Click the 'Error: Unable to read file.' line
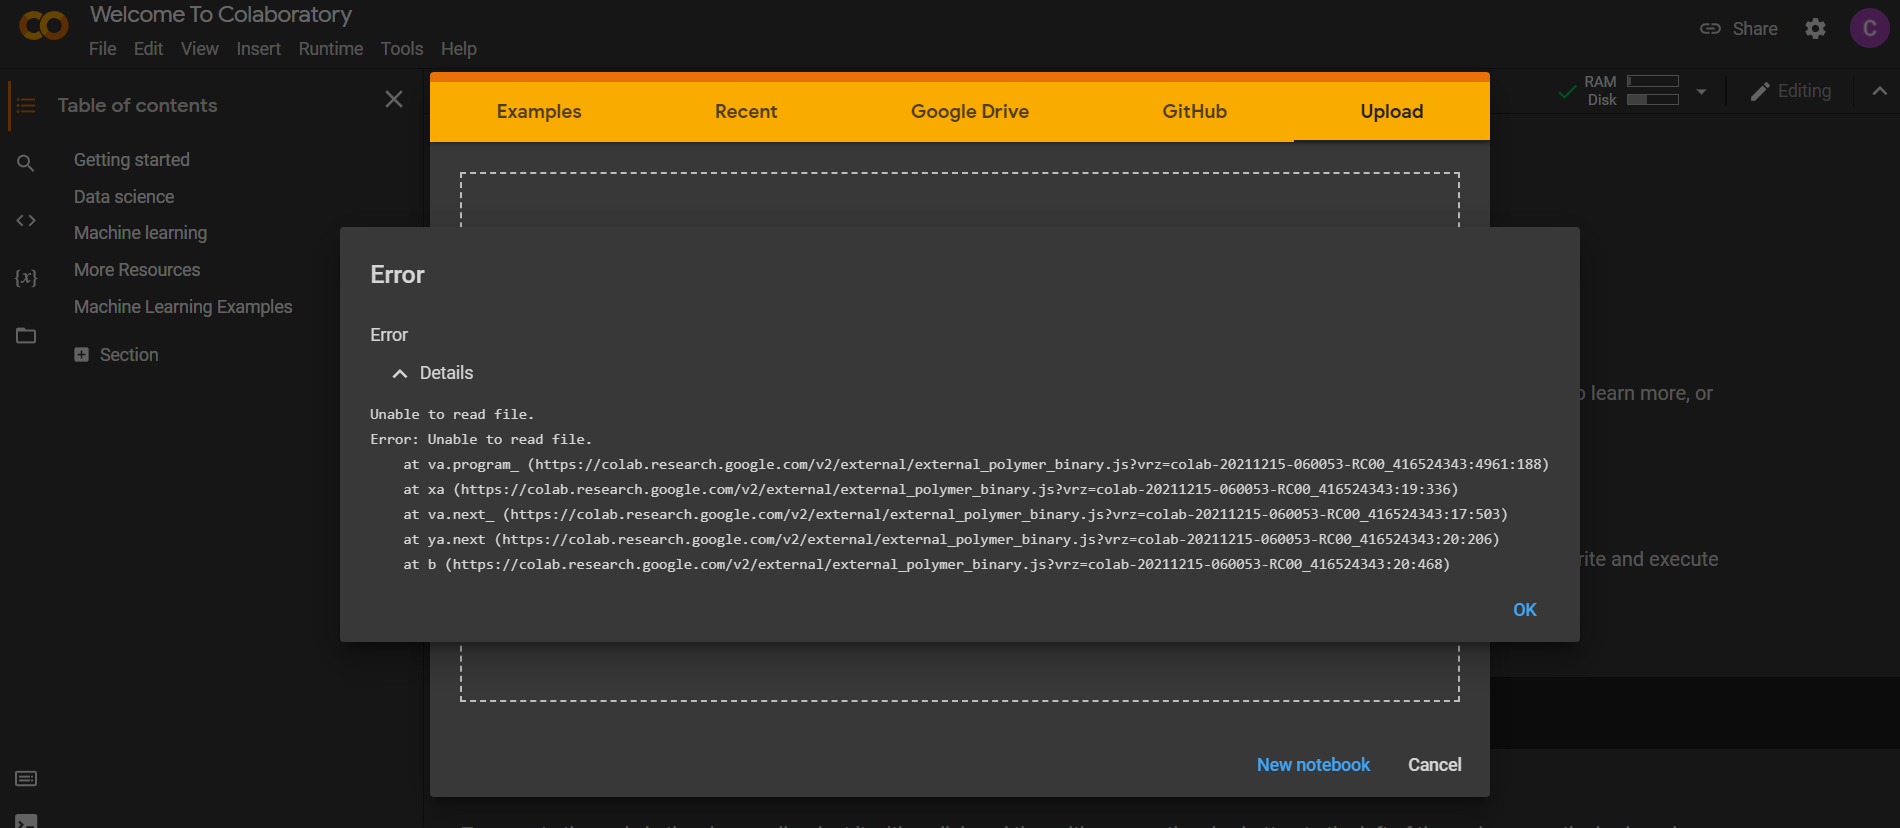This screenshot has width=1900, height=828. click(x=481, y=439)
